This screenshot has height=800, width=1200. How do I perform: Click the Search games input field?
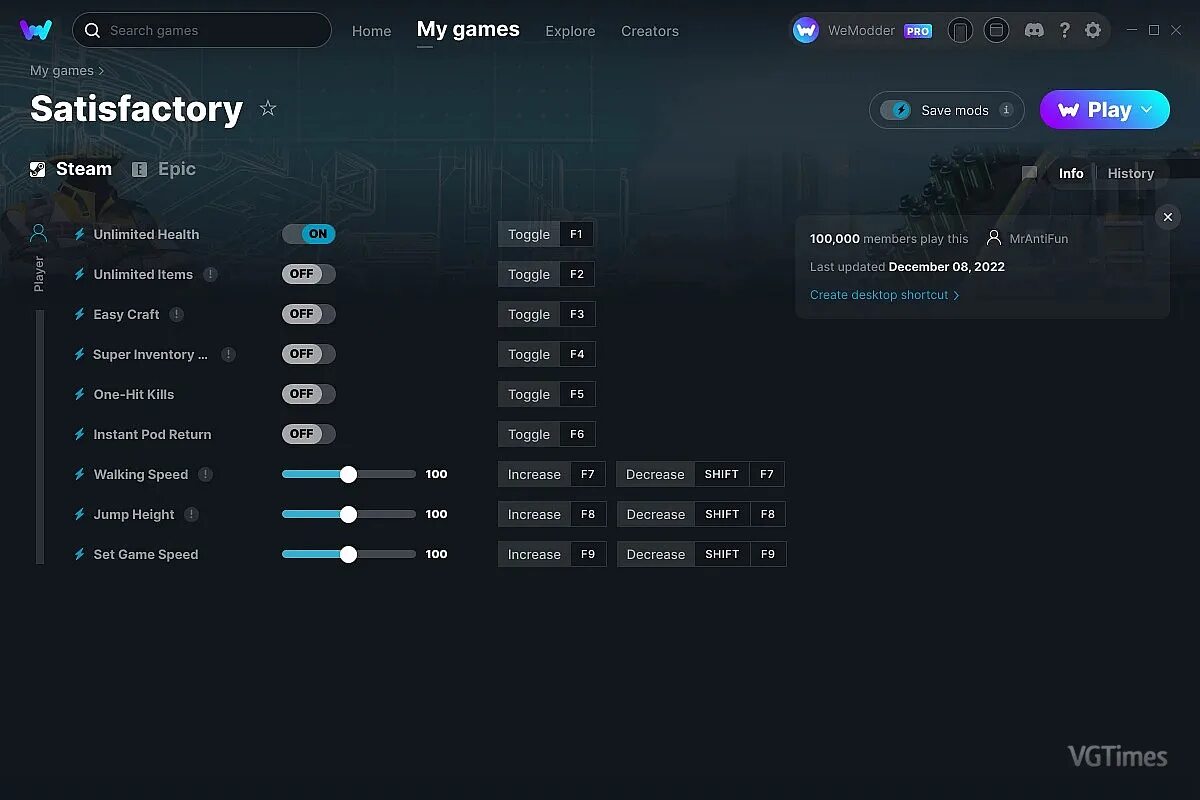point(202,30)
